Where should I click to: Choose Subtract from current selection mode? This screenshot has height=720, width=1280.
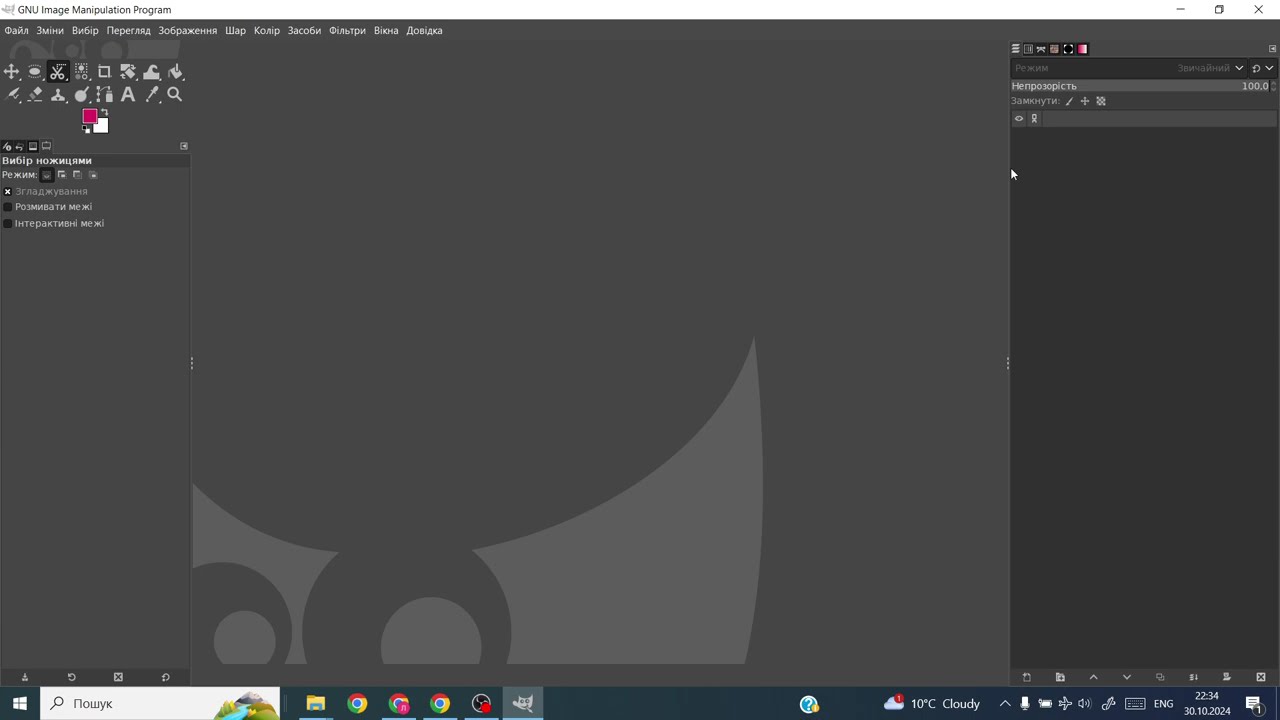pos(77,175)
